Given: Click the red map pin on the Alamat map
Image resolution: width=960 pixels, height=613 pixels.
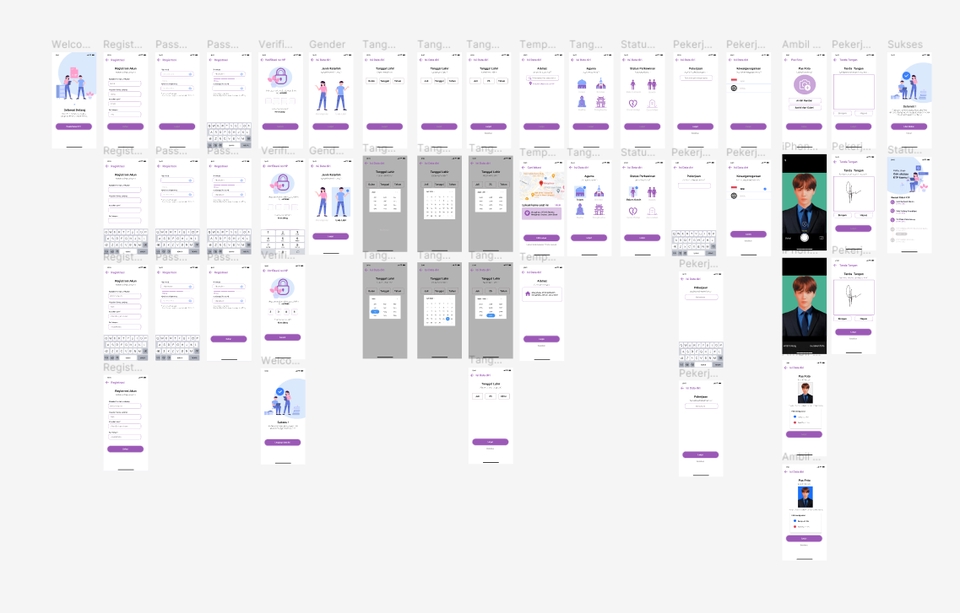Looking at the screenshot, I should 541,183.
